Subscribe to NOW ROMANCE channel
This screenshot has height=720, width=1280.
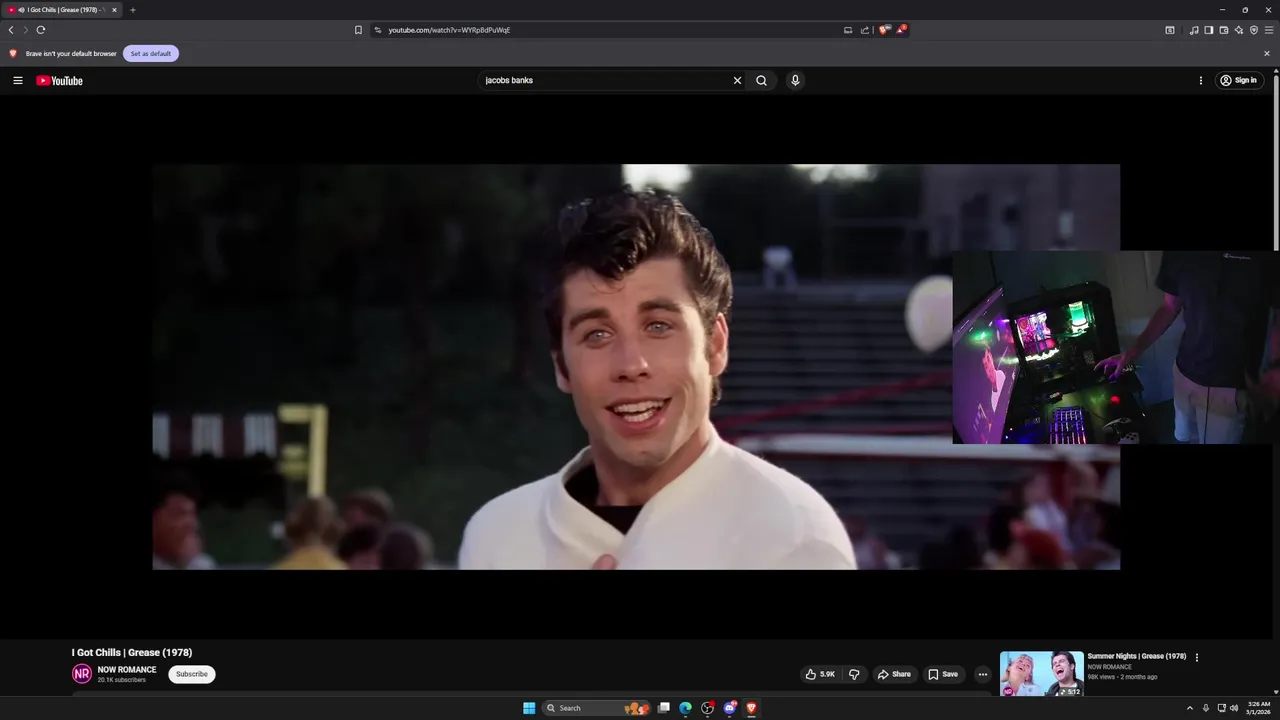tap(192, 674)
